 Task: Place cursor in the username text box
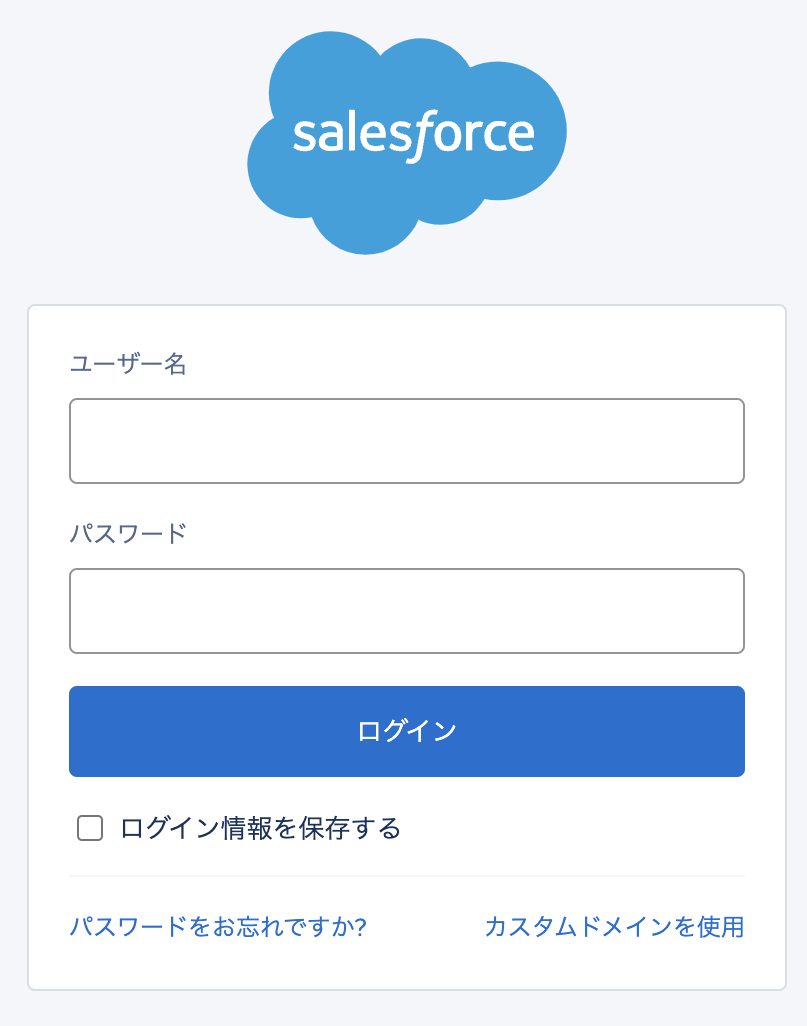406,441
